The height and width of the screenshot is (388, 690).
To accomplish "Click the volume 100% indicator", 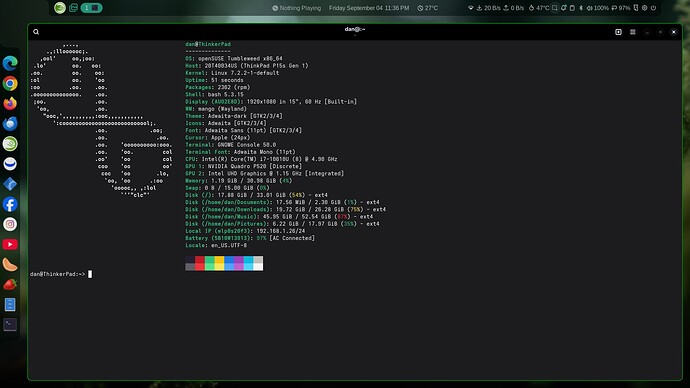I will coord(598,8).
